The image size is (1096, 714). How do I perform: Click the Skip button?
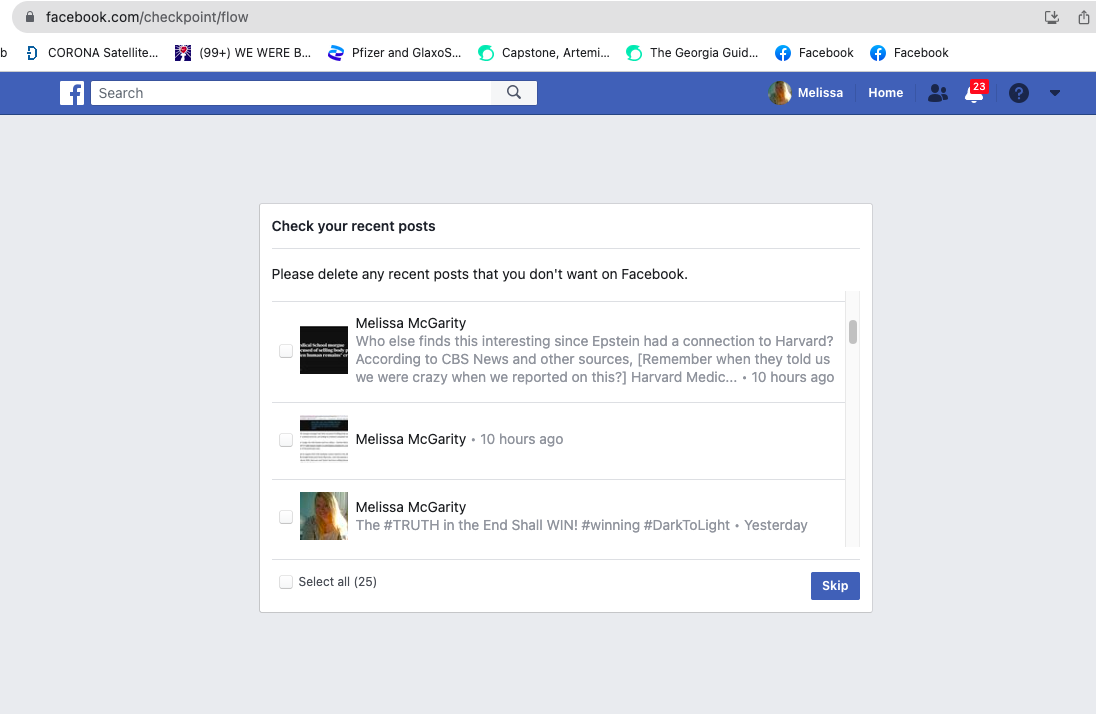click(x=835, y=586)
